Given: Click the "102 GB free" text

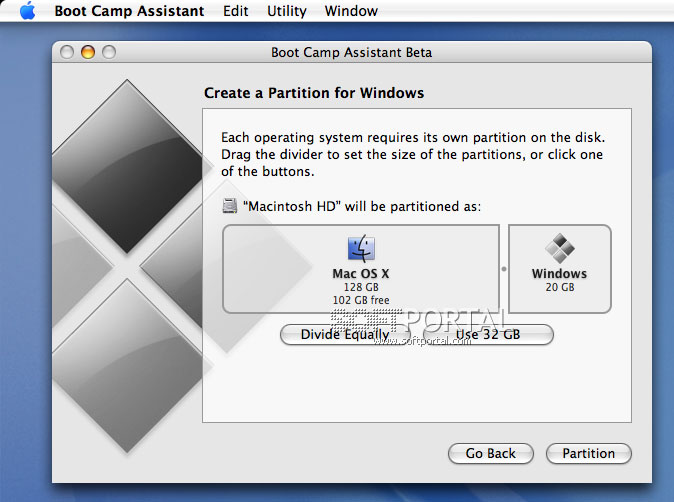Looking at the screenshot, I should pos(361,300).
